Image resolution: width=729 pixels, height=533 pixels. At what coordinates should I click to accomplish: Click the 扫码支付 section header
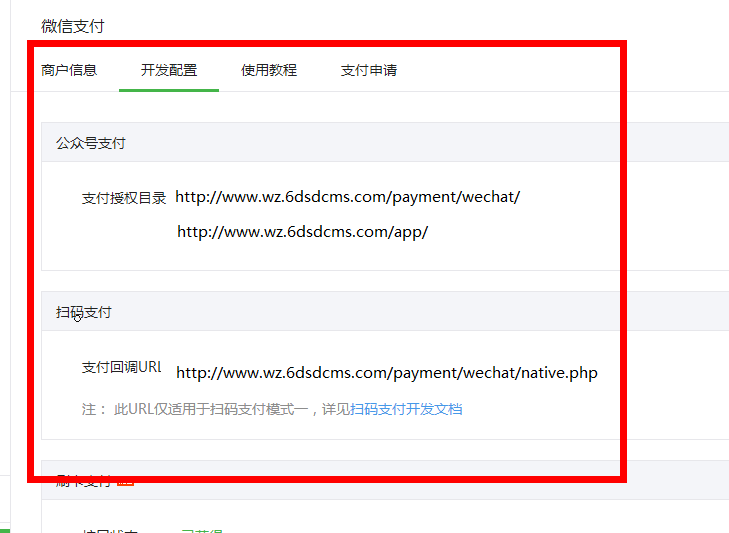[84, 312]
